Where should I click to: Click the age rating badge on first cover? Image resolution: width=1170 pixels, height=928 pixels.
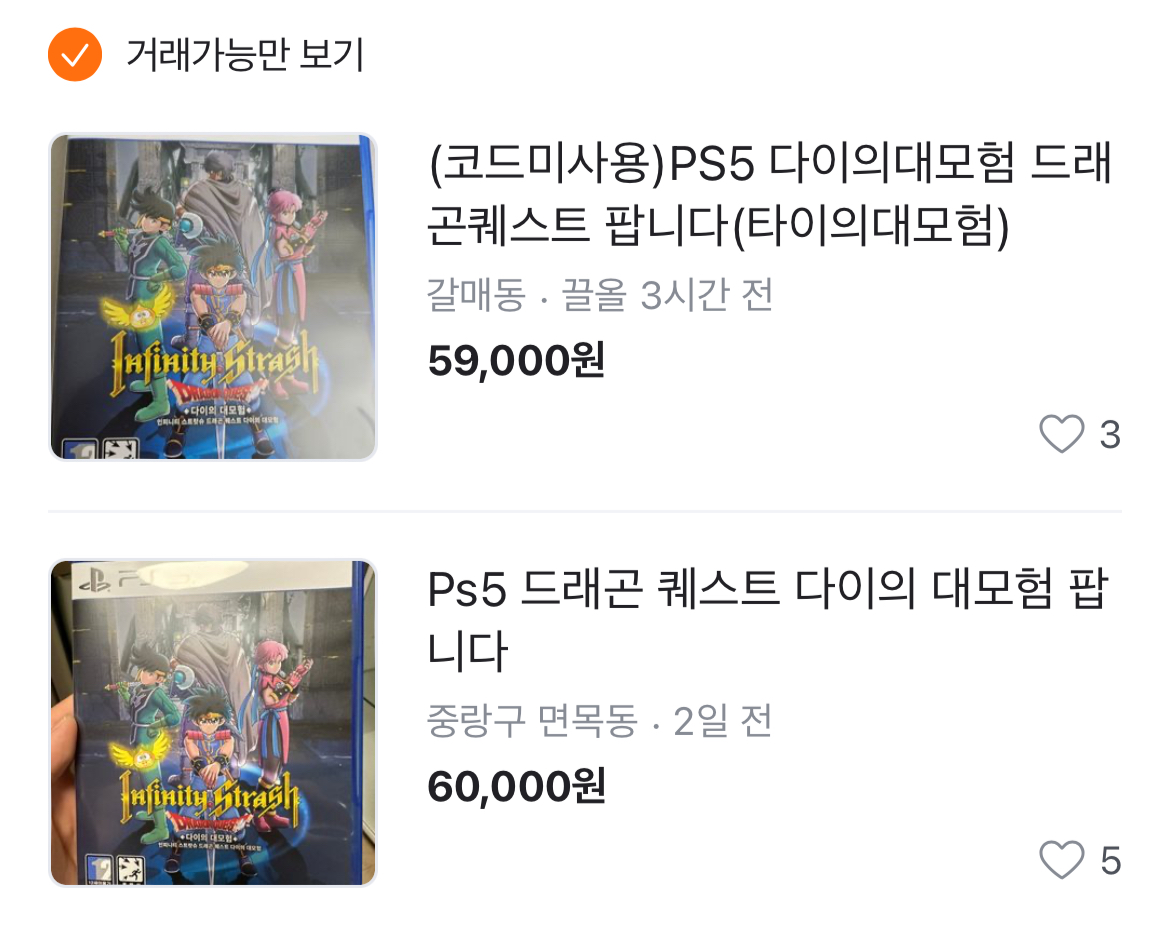pos(80,449)
